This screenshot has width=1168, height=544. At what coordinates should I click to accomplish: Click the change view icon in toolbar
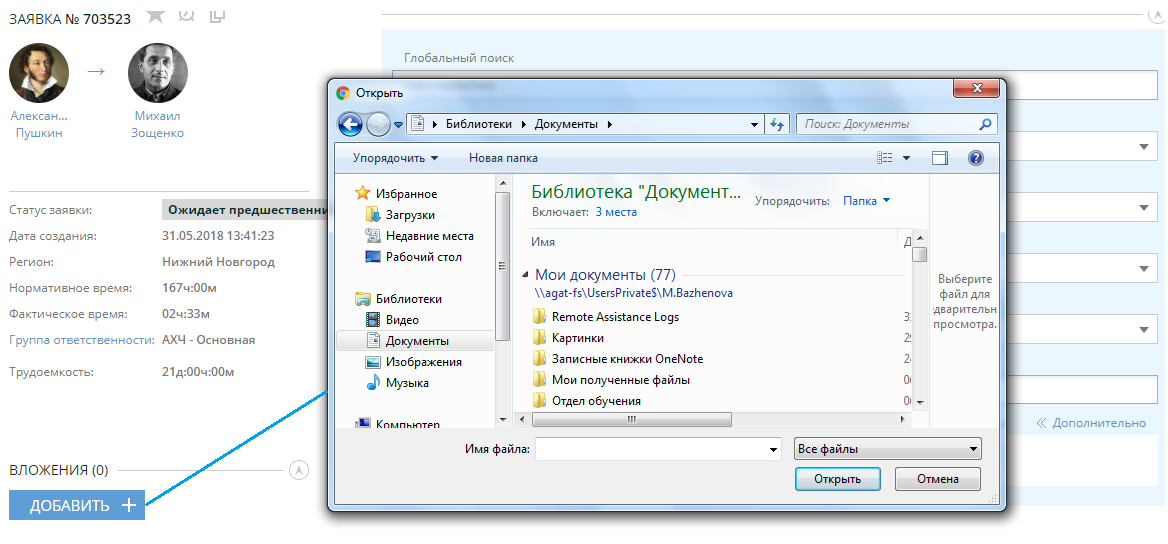(x=885, y=158)
